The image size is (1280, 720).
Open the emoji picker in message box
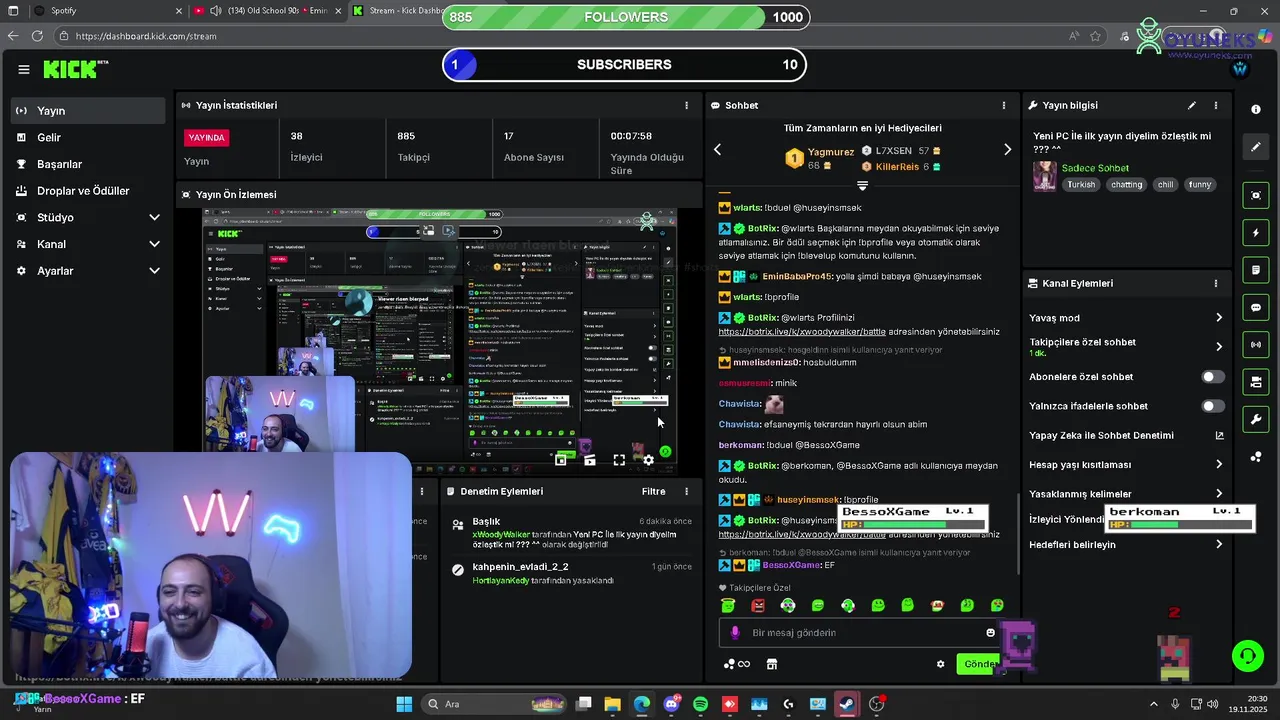click(x=991, y=633)
